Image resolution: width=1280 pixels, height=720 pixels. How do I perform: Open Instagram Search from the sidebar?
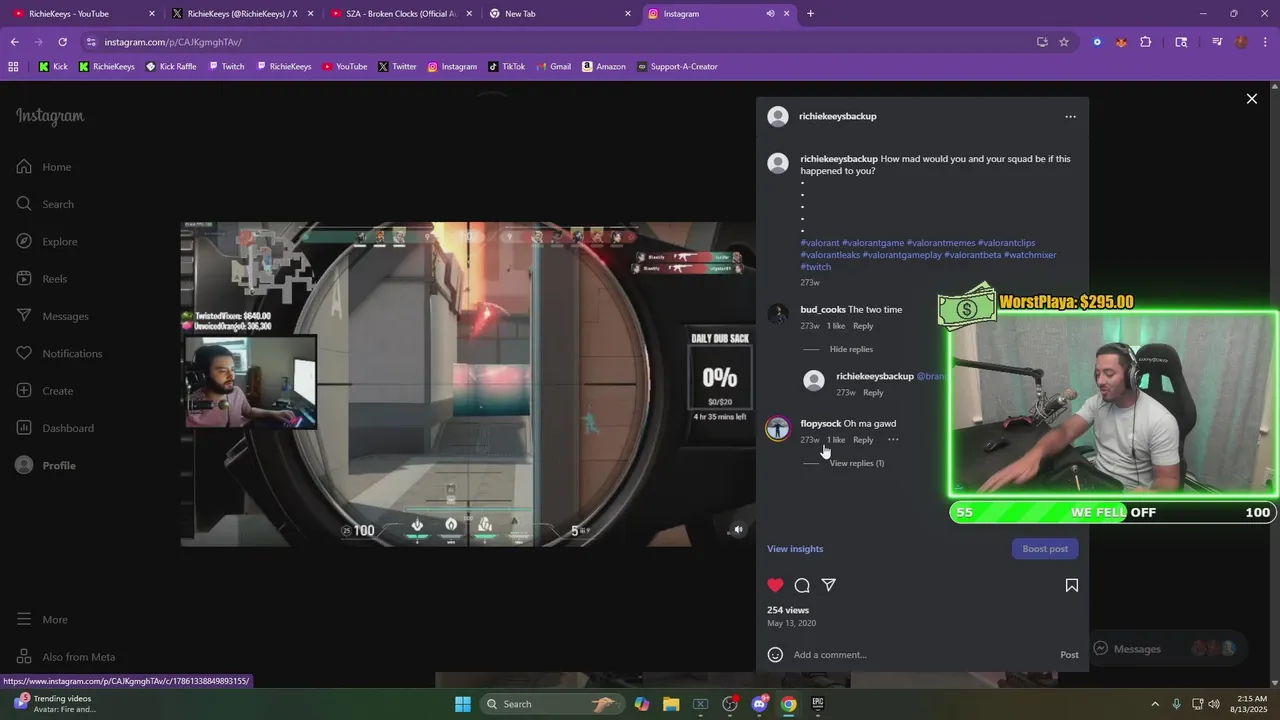click(45, 204)
